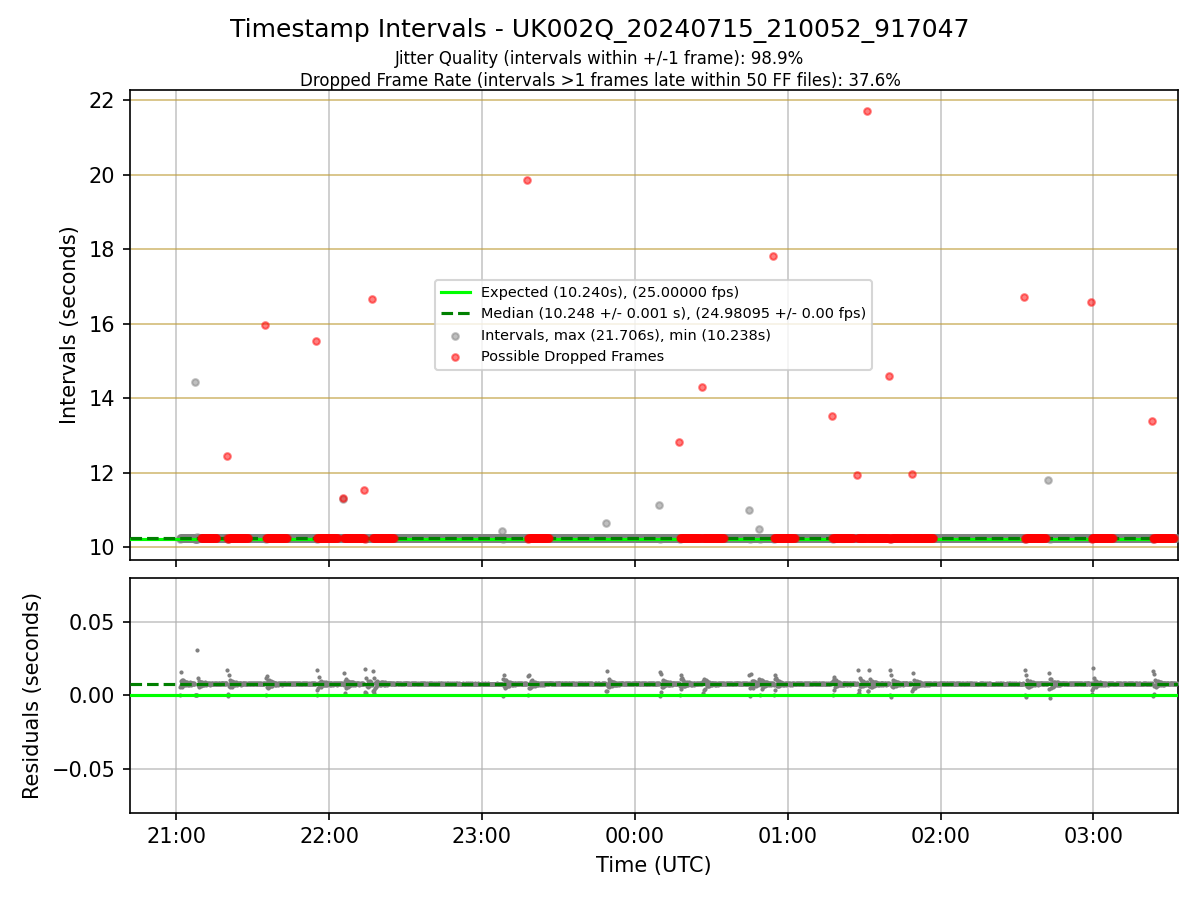Click the red point near 17.8 seconds before 01:00
This screenshot has height=900, width=1200.
tap(773, 256)
